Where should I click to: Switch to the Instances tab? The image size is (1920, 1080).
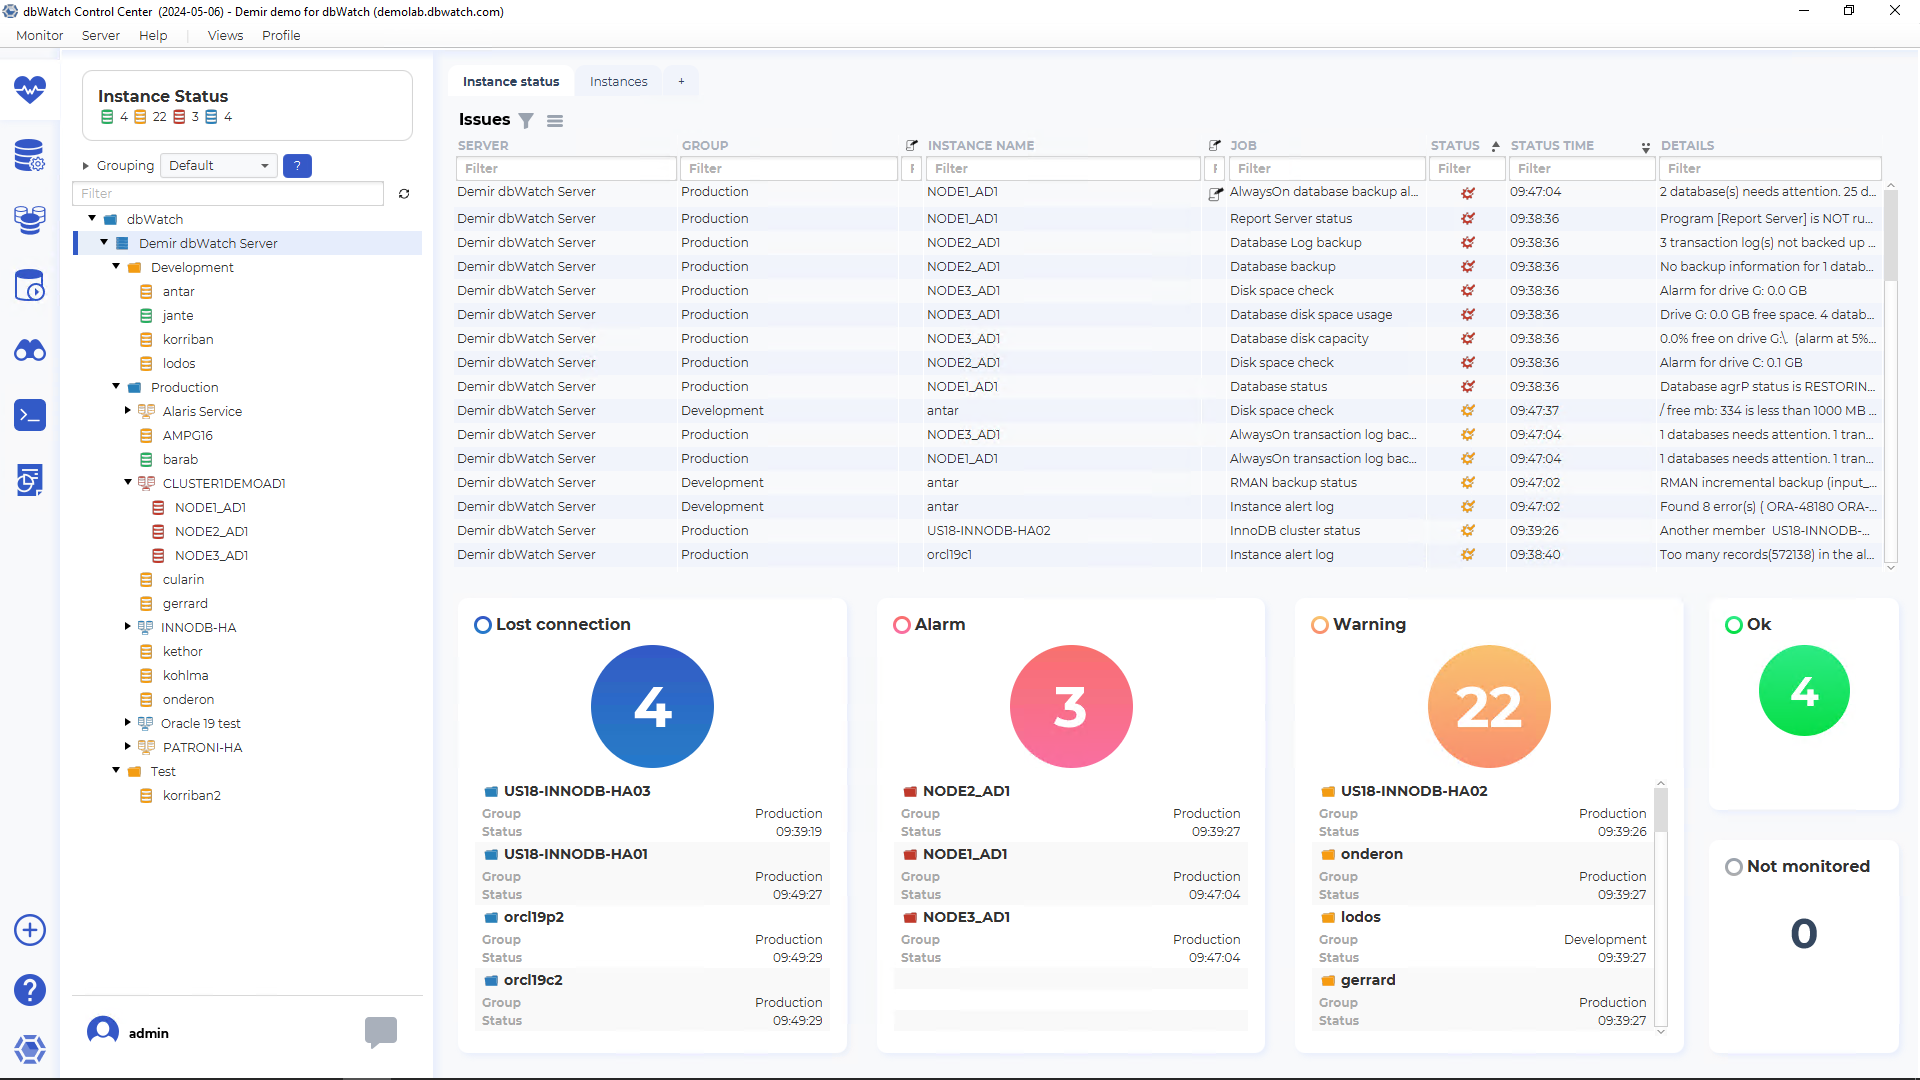click(618, 81)
